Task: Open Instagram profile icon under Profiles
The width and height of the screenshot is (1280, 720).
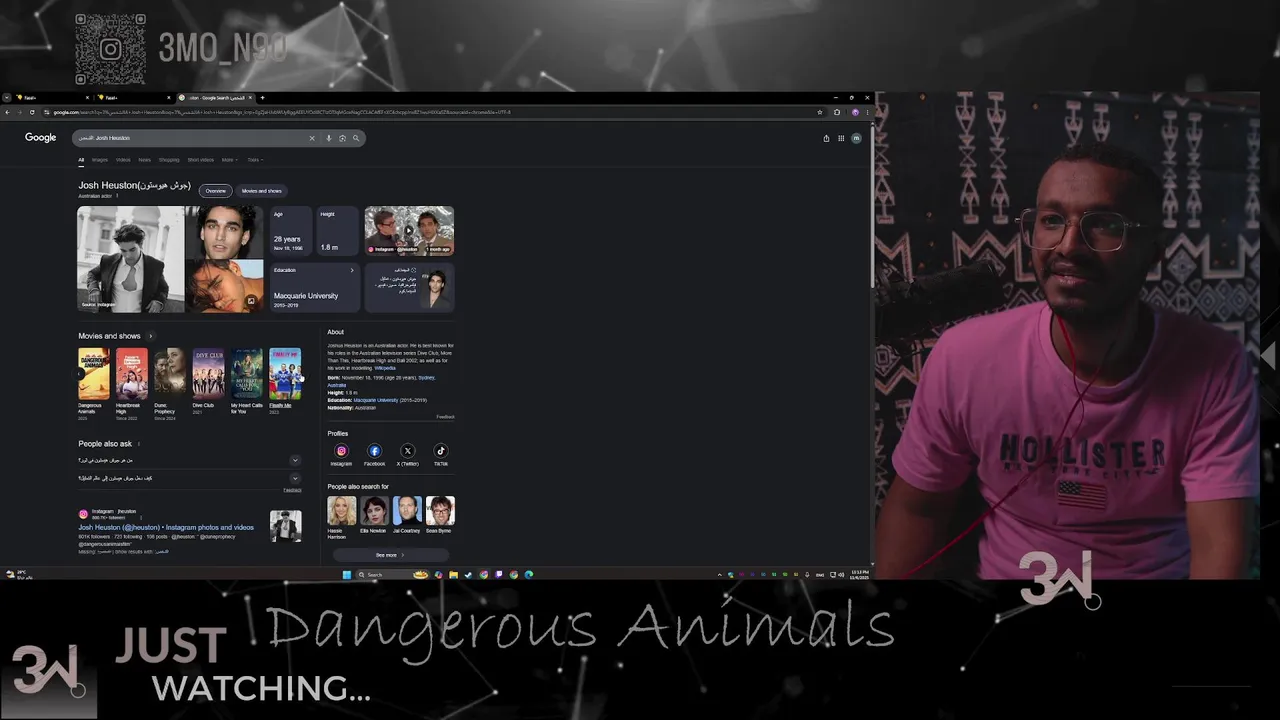Action: click(x=341, y=451)
